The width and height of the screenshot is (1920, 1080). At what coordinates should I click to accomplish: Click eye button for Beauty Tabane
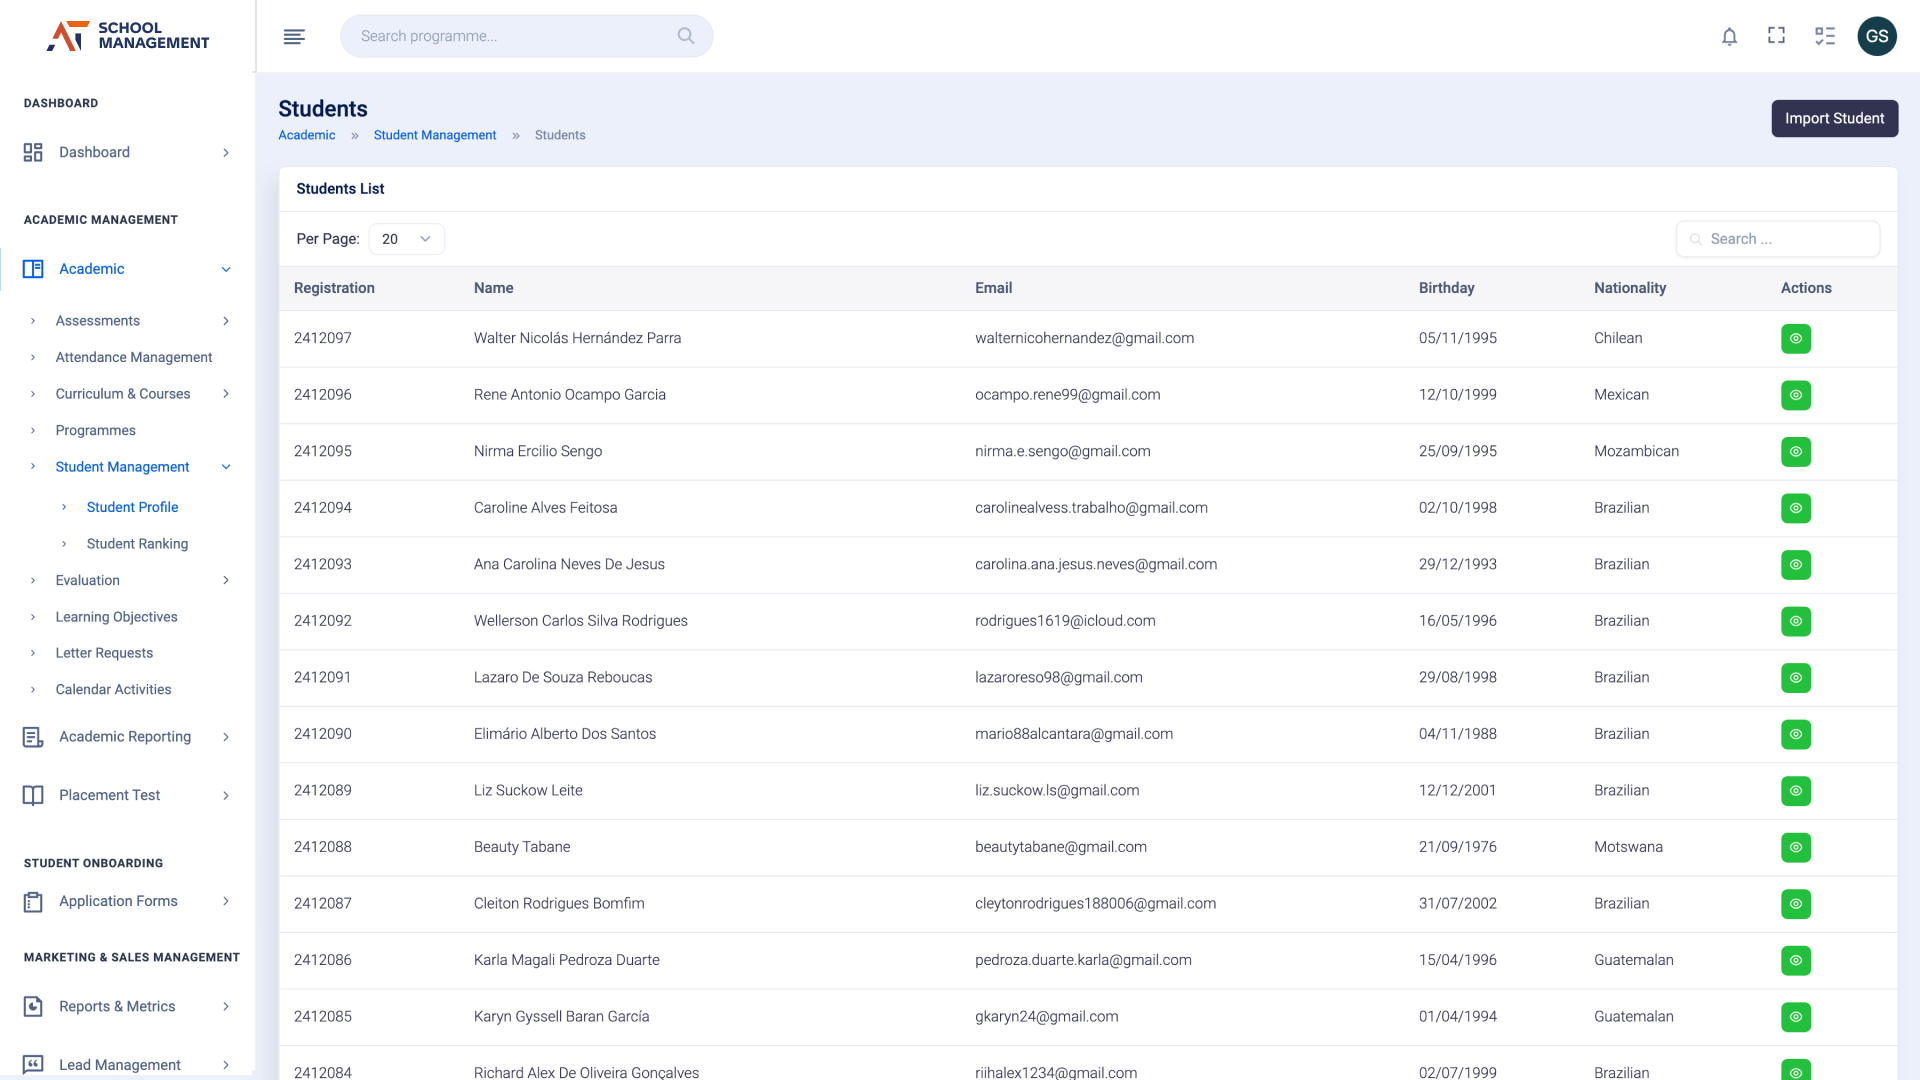pyautogui.click(x=1796, y=847)
